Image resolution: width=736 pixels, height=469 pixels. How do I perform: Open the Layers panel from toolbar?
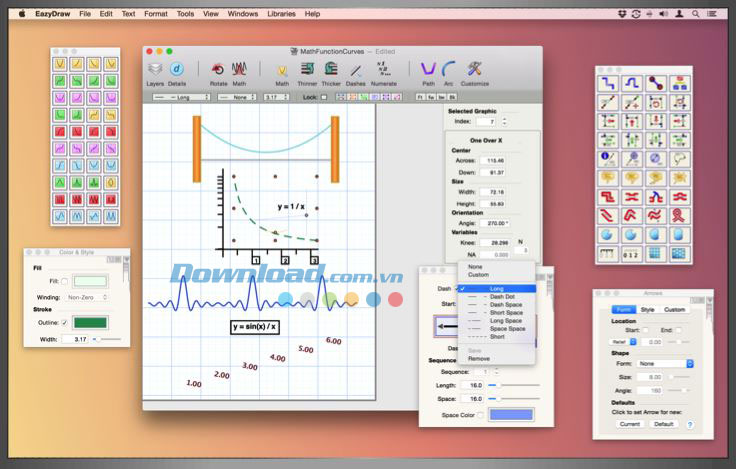(x=156, y=69)
